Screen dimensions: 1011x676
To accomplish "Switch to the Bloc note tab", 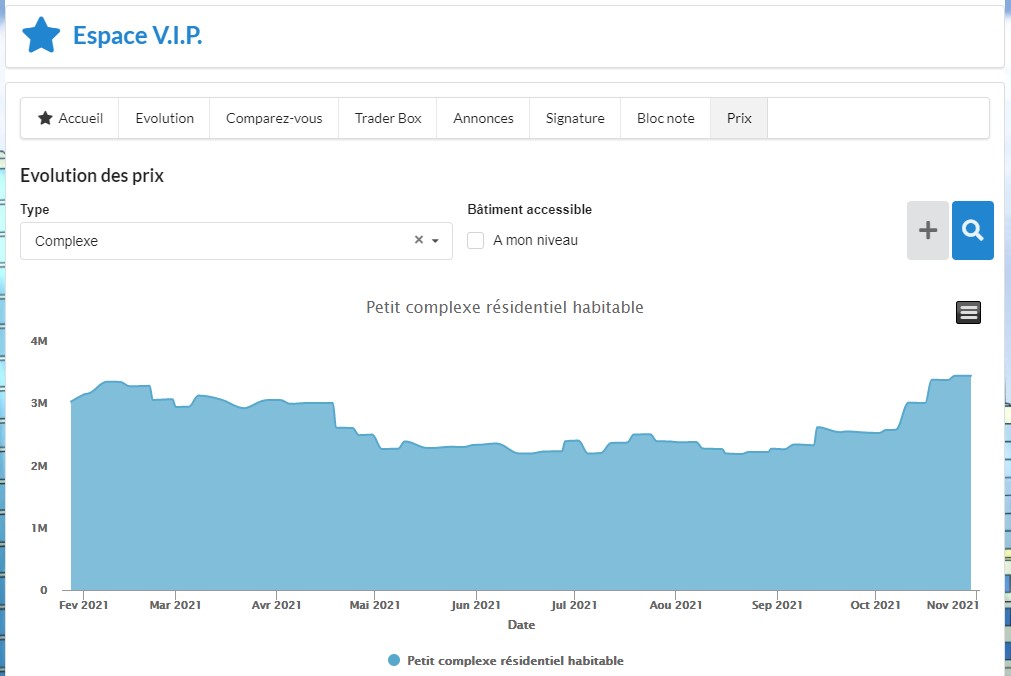I will coord(665,118).
